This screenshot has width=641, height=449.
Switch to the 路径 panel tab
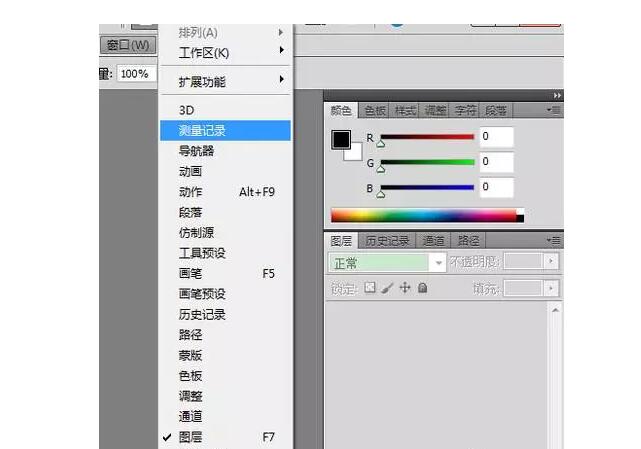468,241
